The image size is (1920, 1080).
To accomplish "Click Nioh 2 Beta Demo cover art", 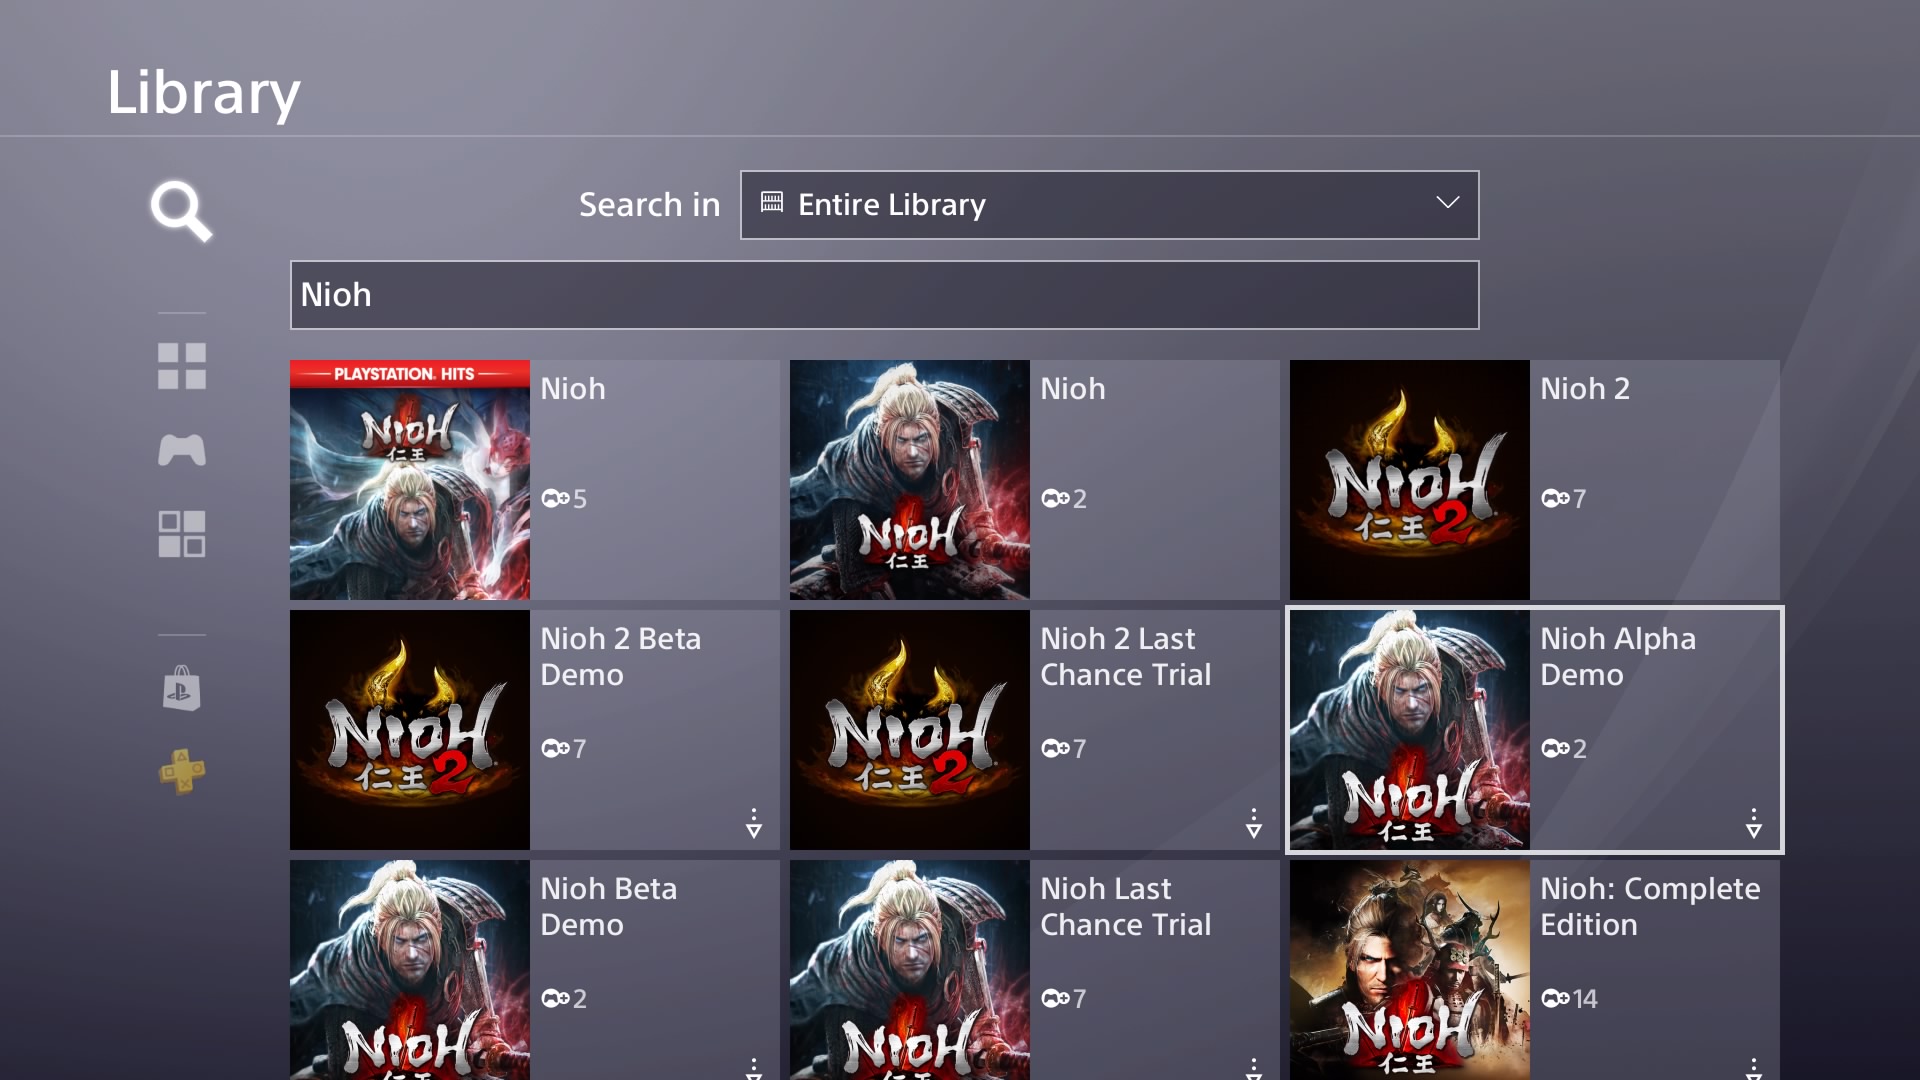I will [x=410, y=730].
